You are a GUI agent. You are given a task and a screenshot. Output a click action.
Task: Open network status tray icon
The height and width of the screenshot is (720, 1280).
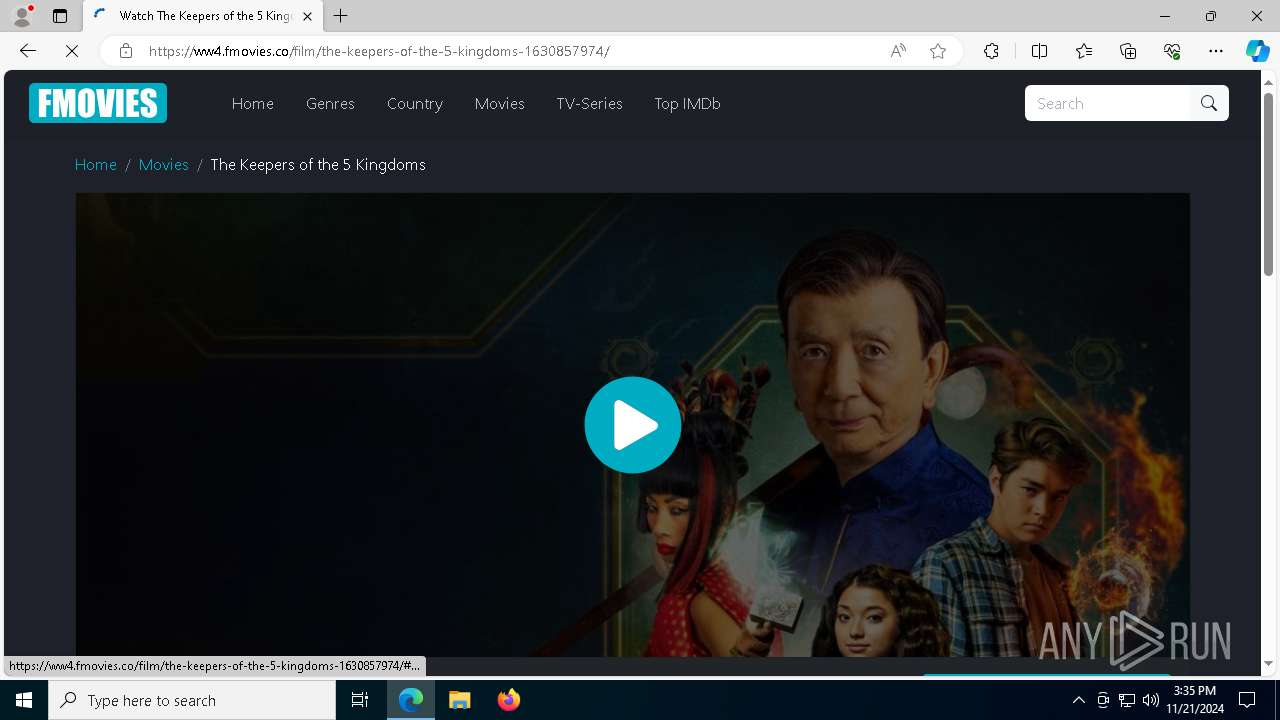pos(1126,700)
